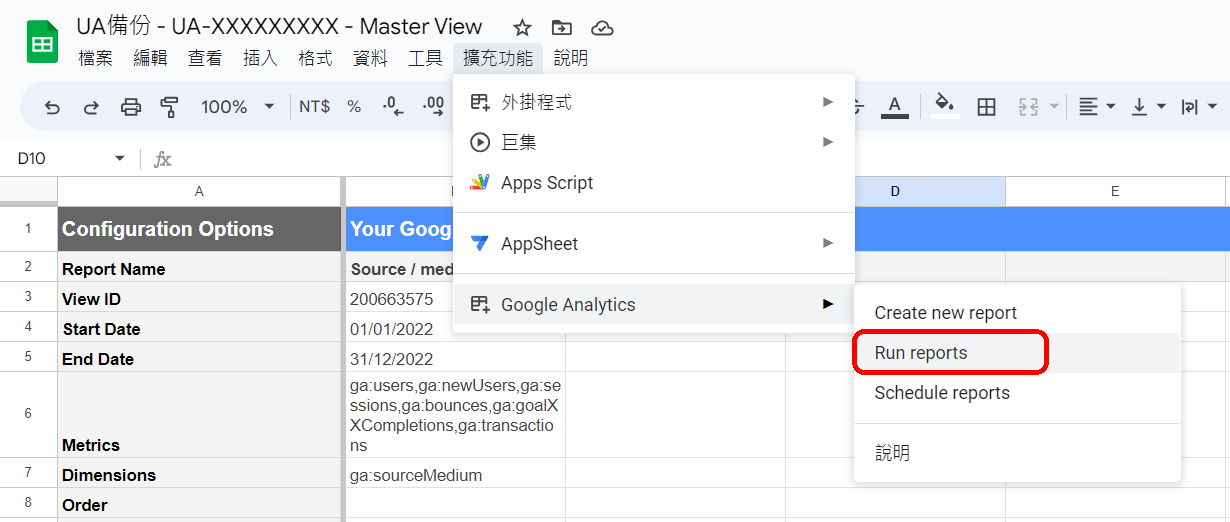Select Start Date label cell
Image resolution: width=1230 pixels, height=522 pixels.
(x=199, y=327)
